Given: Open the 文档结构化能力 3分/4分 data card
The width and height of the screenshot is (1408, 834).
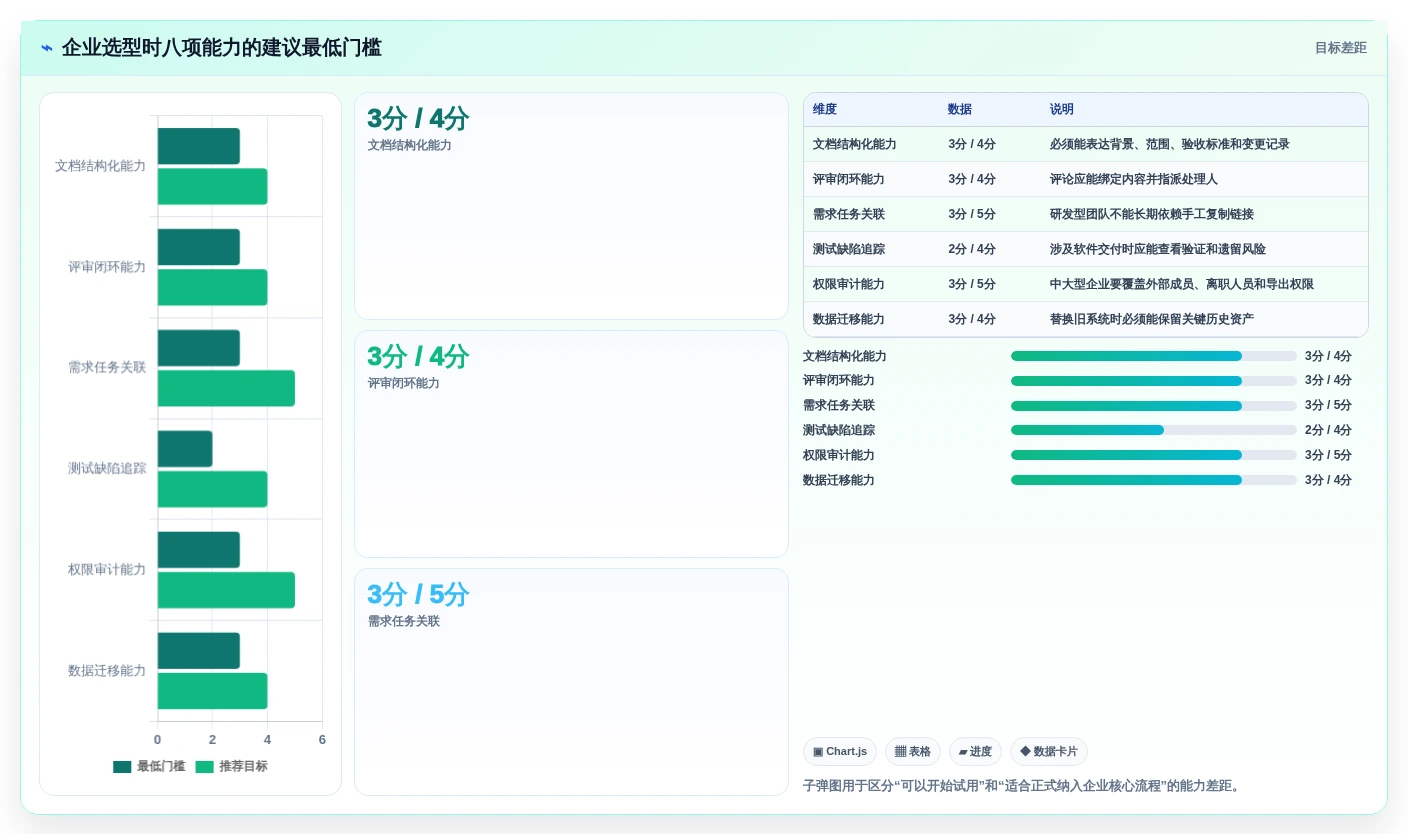Looking at the screenshot, I should (x=571, y=206).
